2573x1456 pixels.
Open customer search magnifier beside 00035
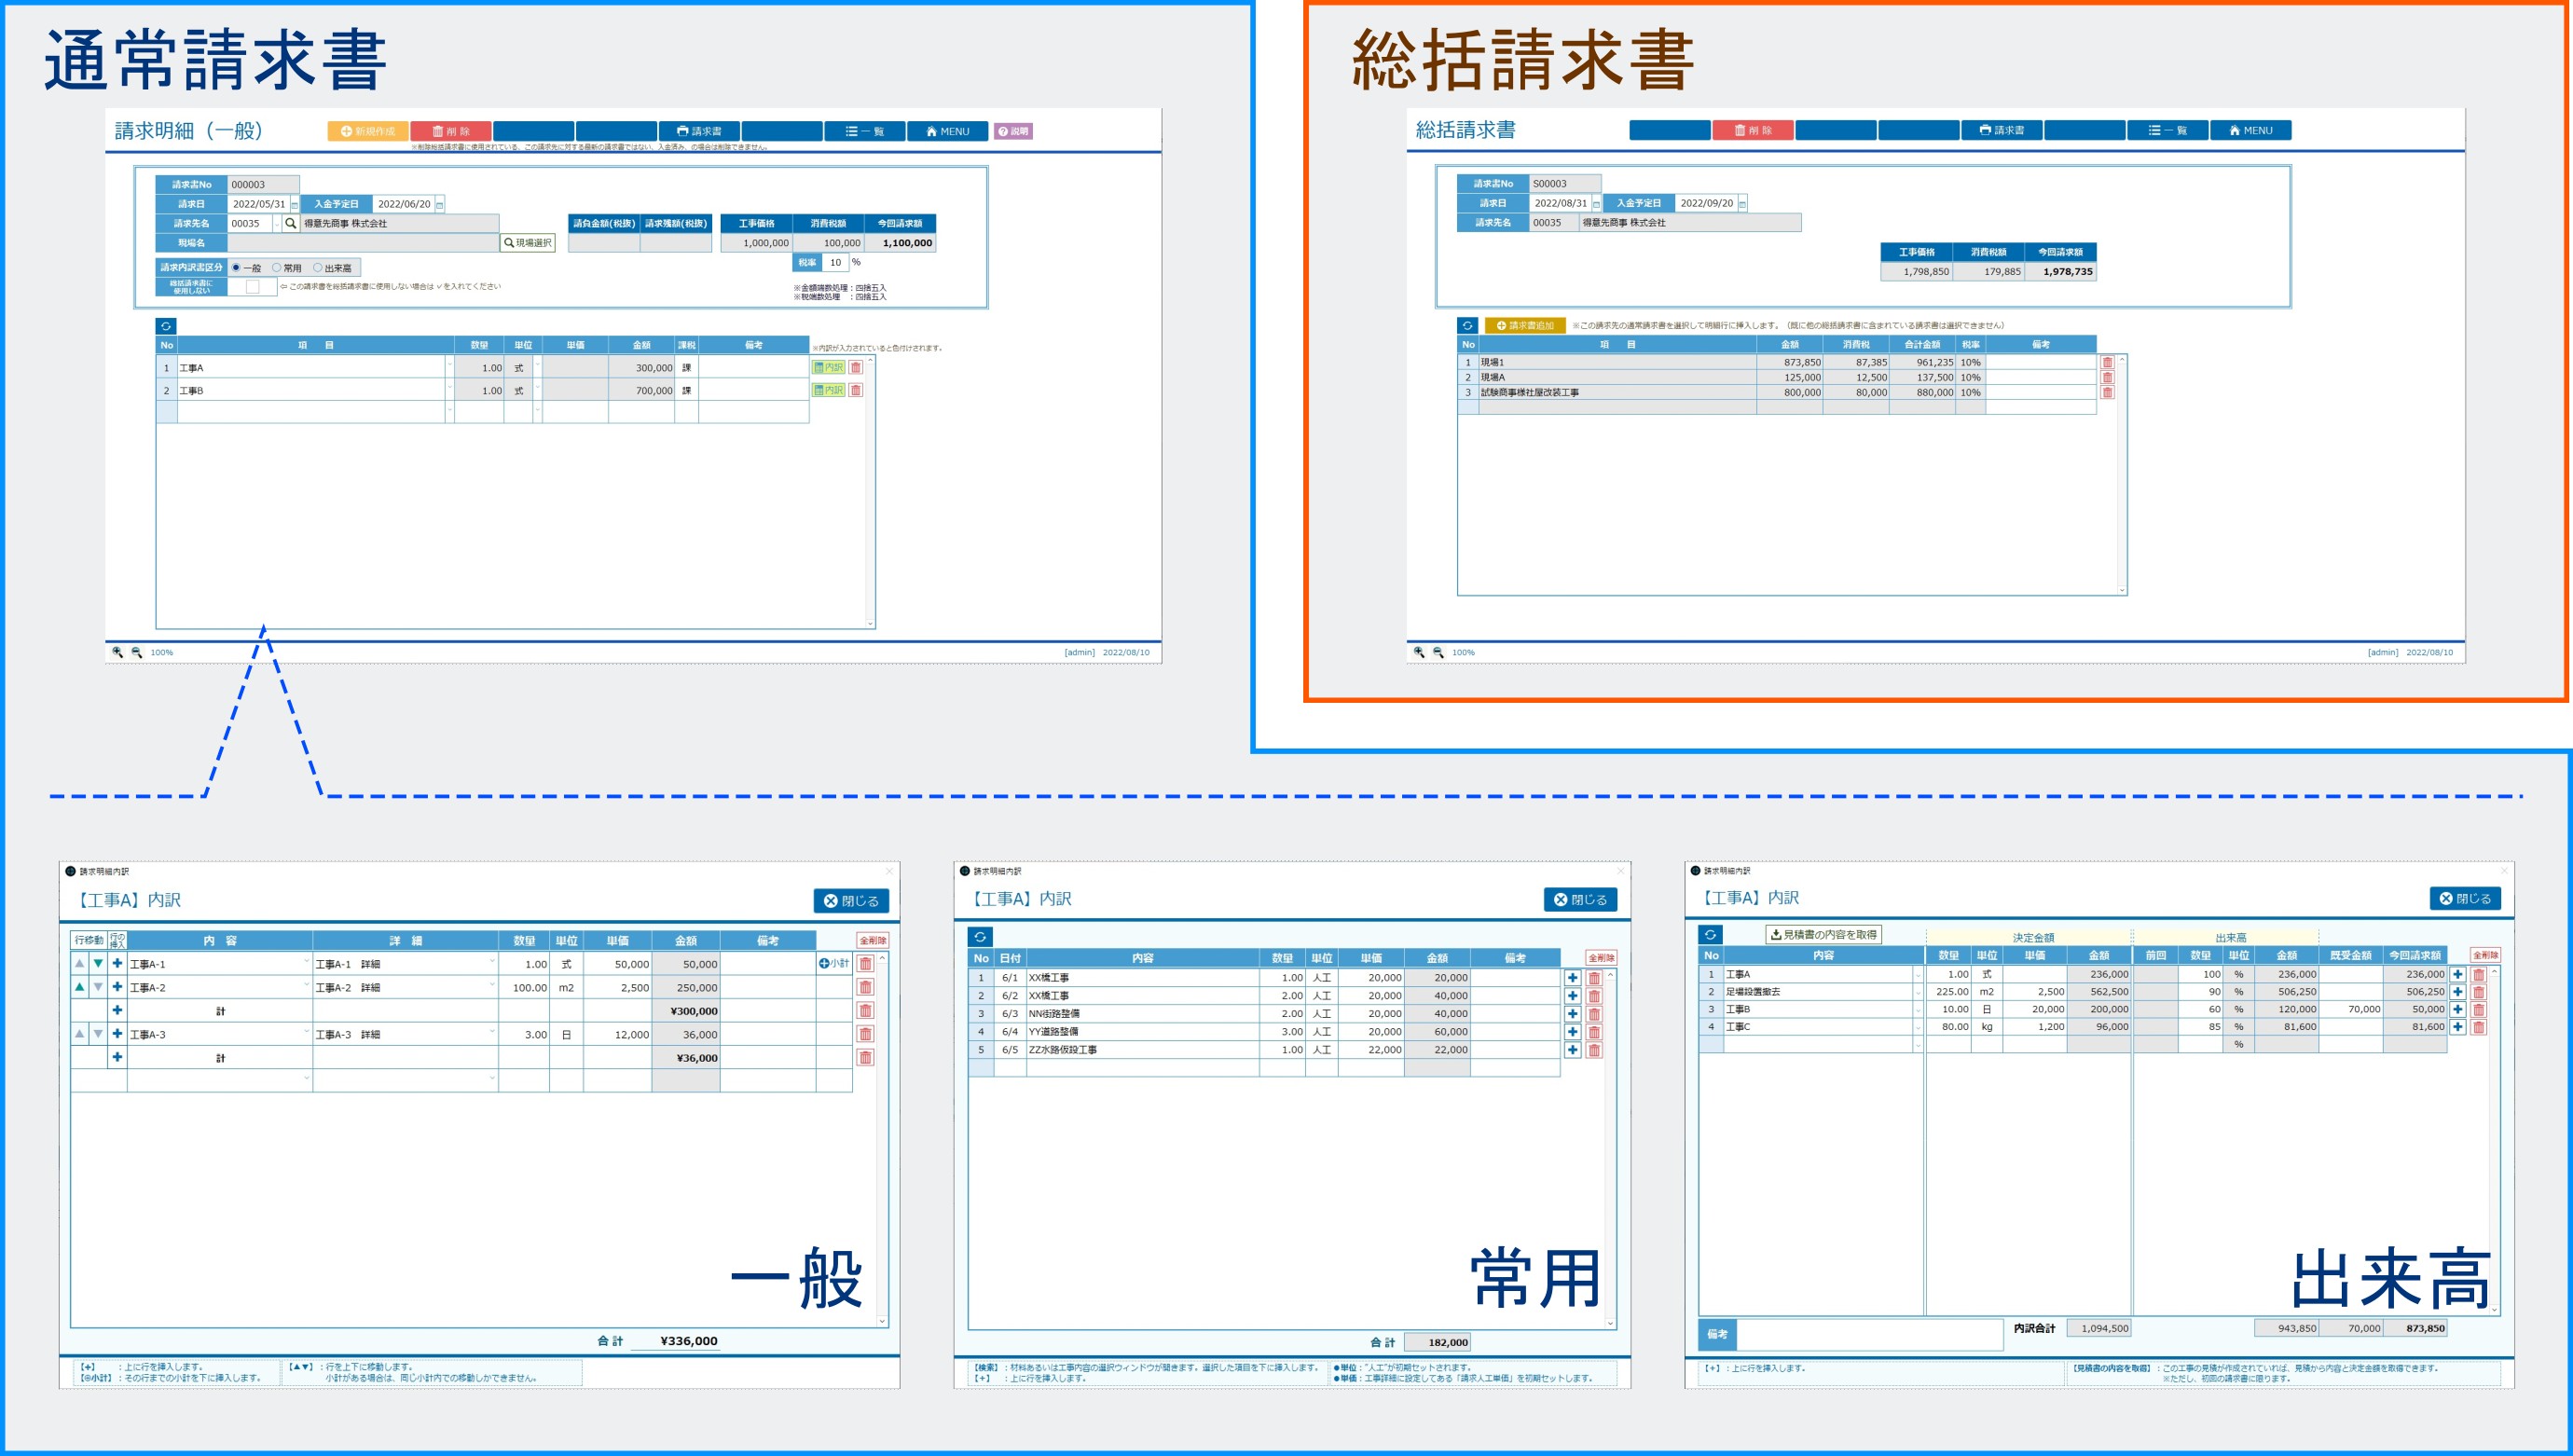[291, 223]
